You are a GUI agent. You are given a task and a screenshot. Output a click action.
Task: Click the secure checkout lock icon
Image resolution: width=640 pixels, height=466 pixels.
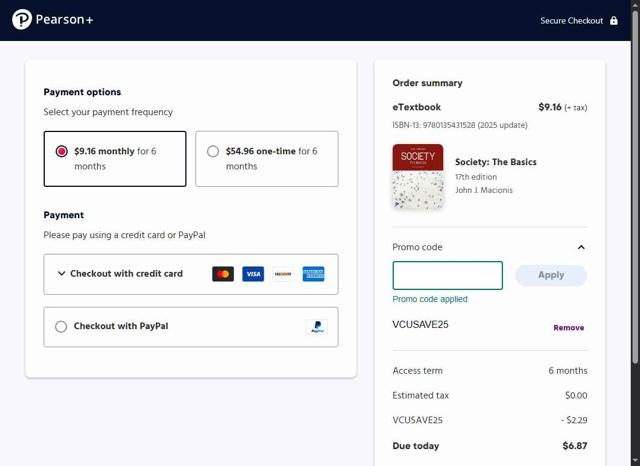point(613,20)
